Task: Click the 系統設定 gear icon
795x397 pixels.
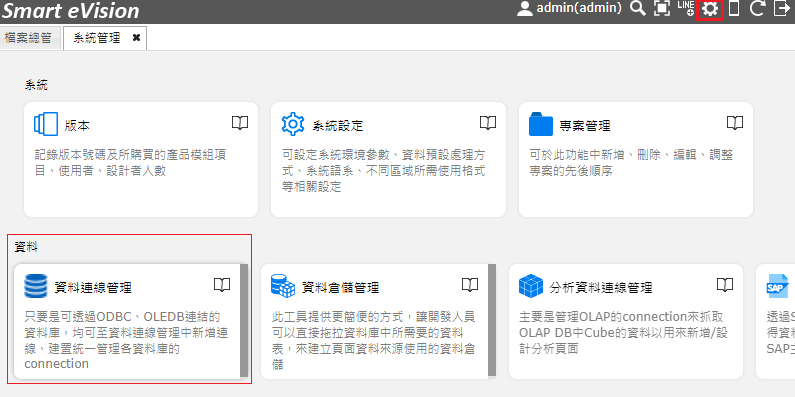Action: tap(293, 125)
